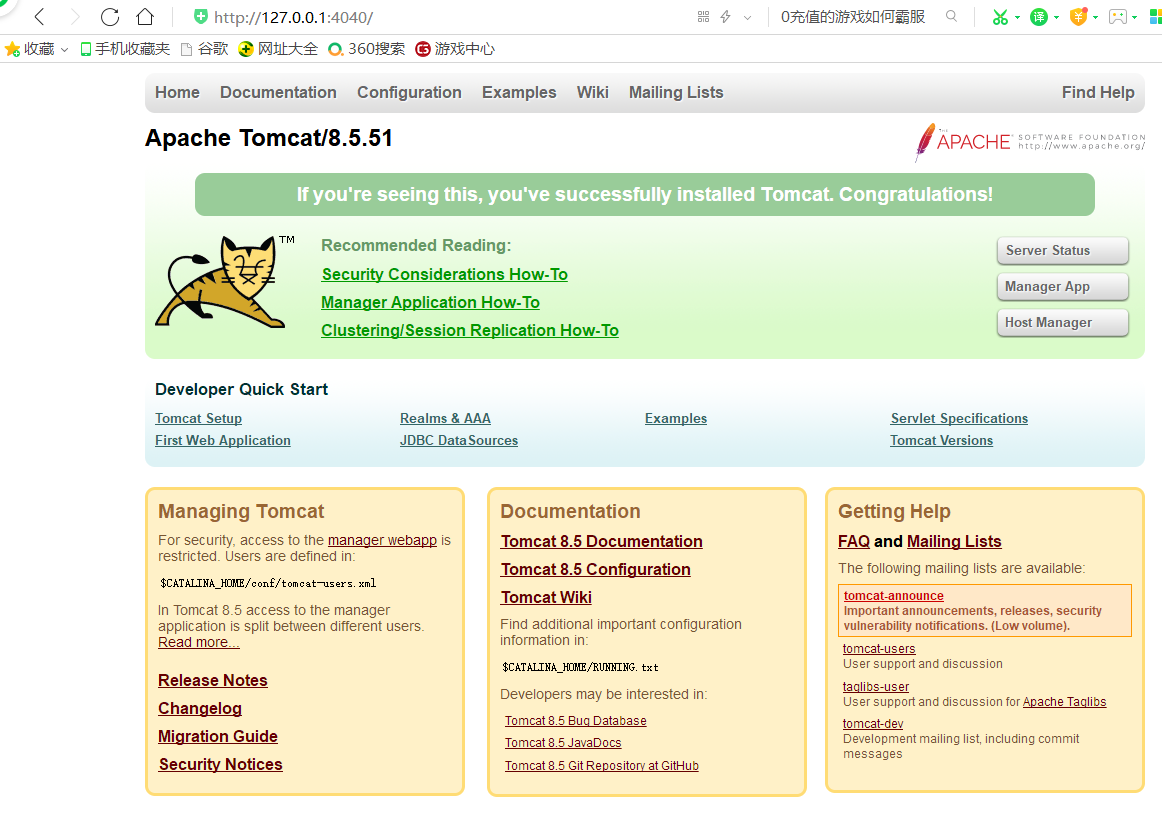Open the Home nav item
The width and height of the screenshot is (1162, 816).
[x=177, y=93]
